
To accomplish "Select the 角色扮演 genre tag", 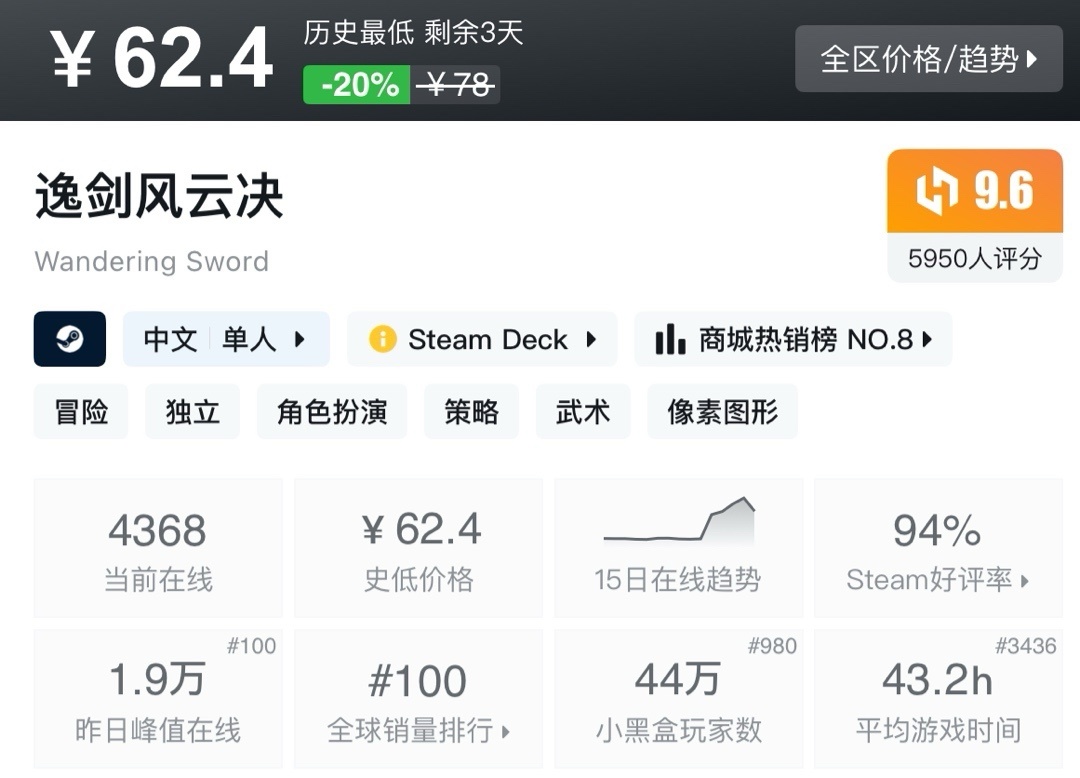I will pos(332,412).
